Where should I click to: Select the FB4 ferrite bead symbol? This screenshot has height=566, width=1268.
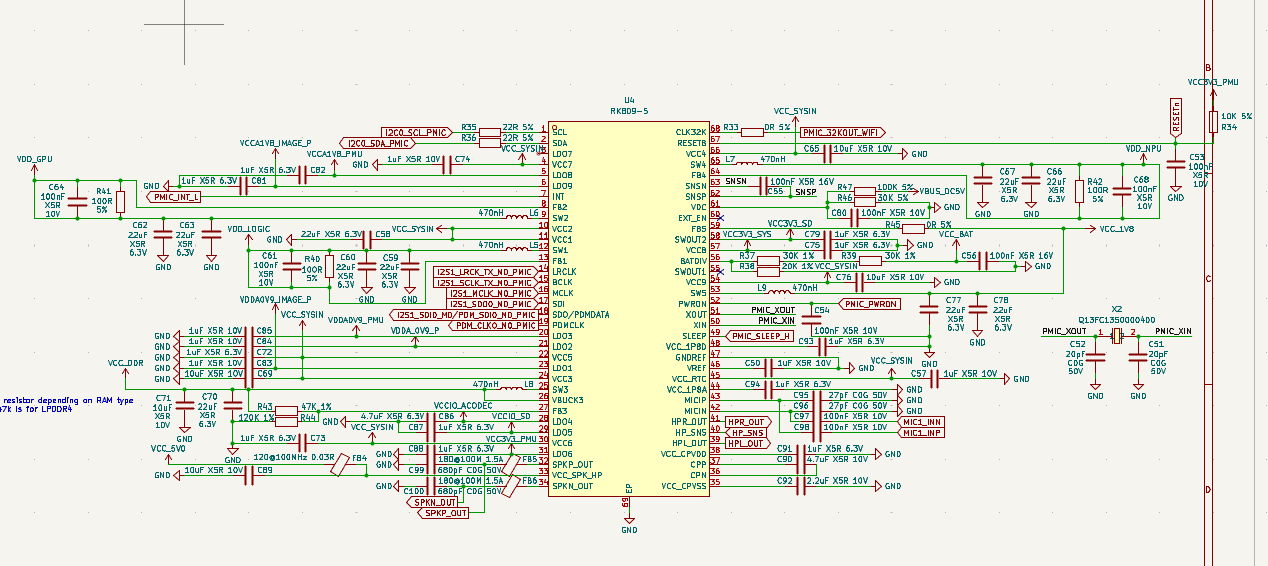(x=341, y=464)
